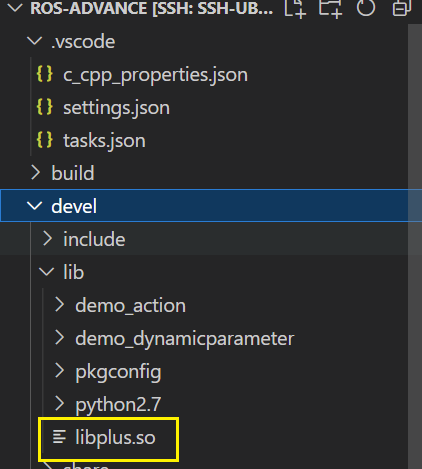Click the New File icon
This screenshot has width=422, height=469.
click(295, 8)
